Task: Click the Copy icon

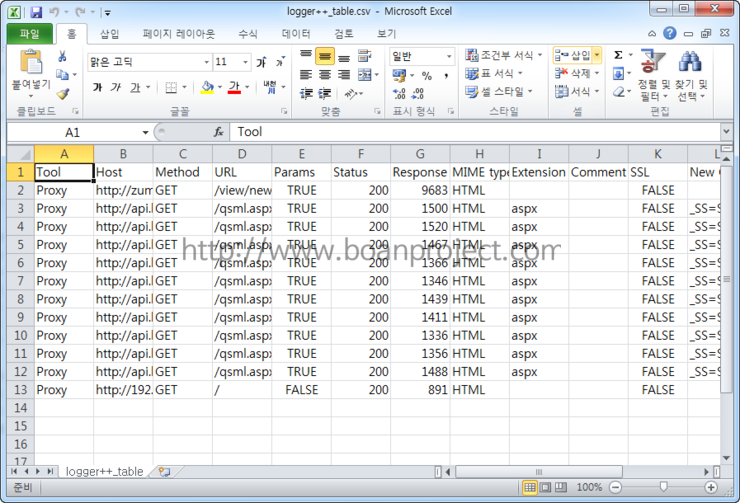Action: tap(62, 75)
